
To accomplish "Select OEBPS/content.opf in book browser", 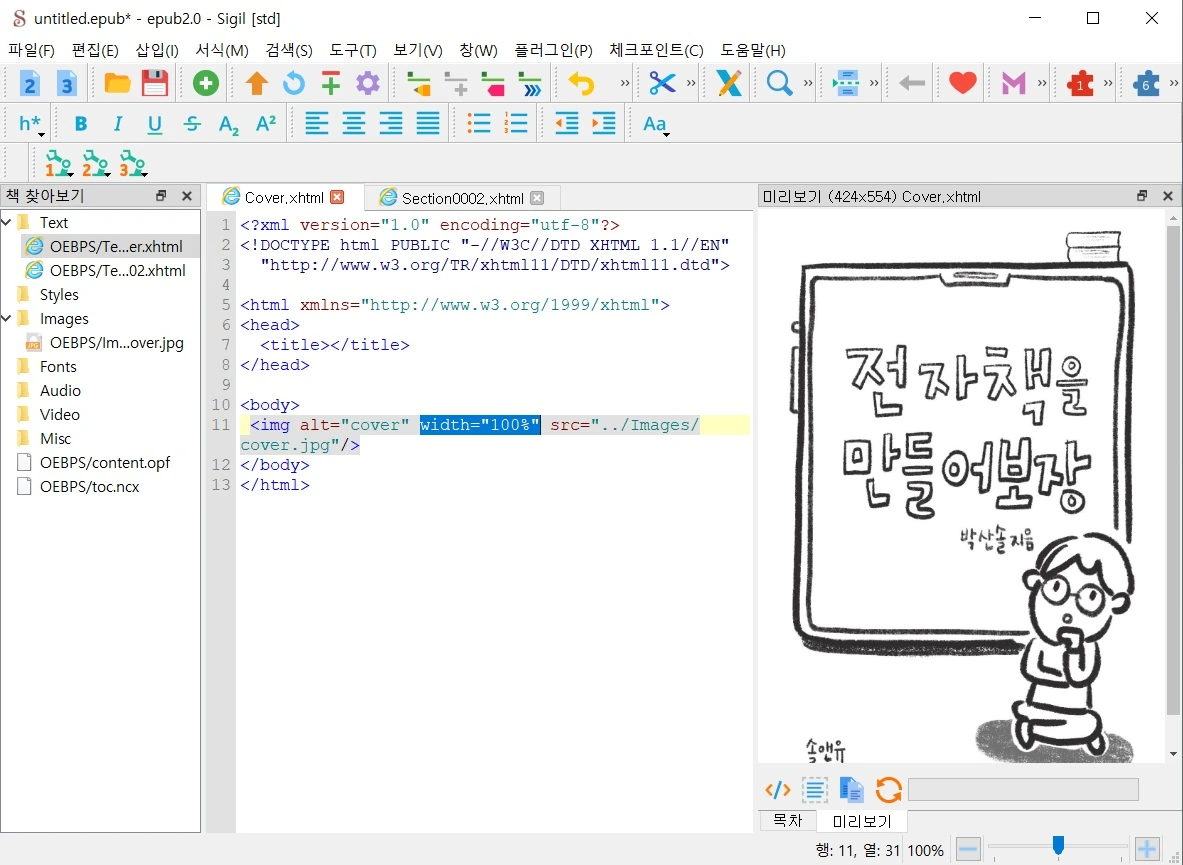I will pos(105,462).
